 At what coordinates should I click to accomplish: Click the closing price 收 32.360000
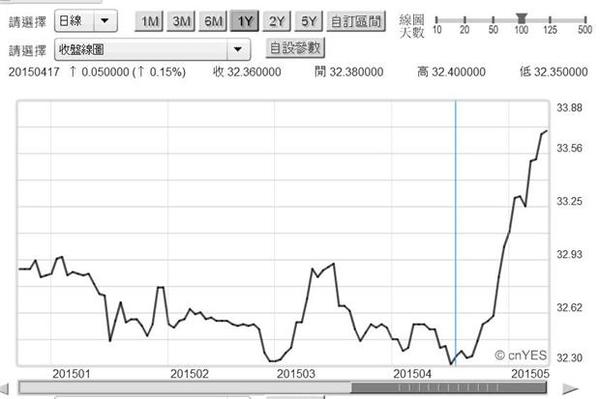coord(247,72)
